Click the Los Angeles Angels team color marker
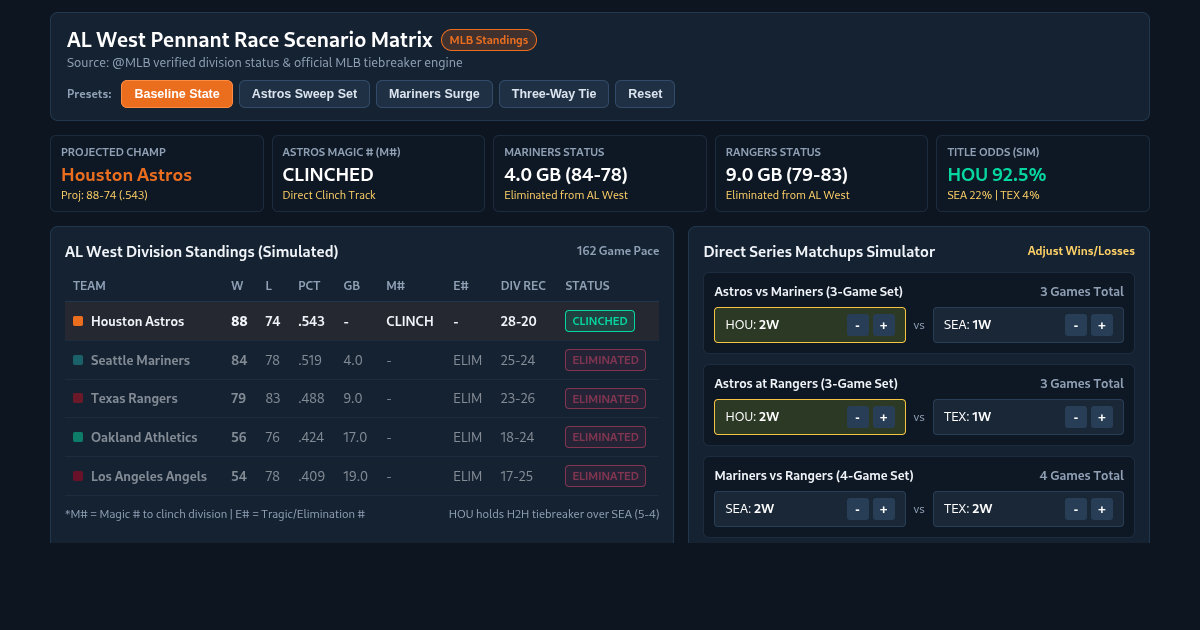The width and height of the screenshot is (1200, 630). click(x=78, y=476)
